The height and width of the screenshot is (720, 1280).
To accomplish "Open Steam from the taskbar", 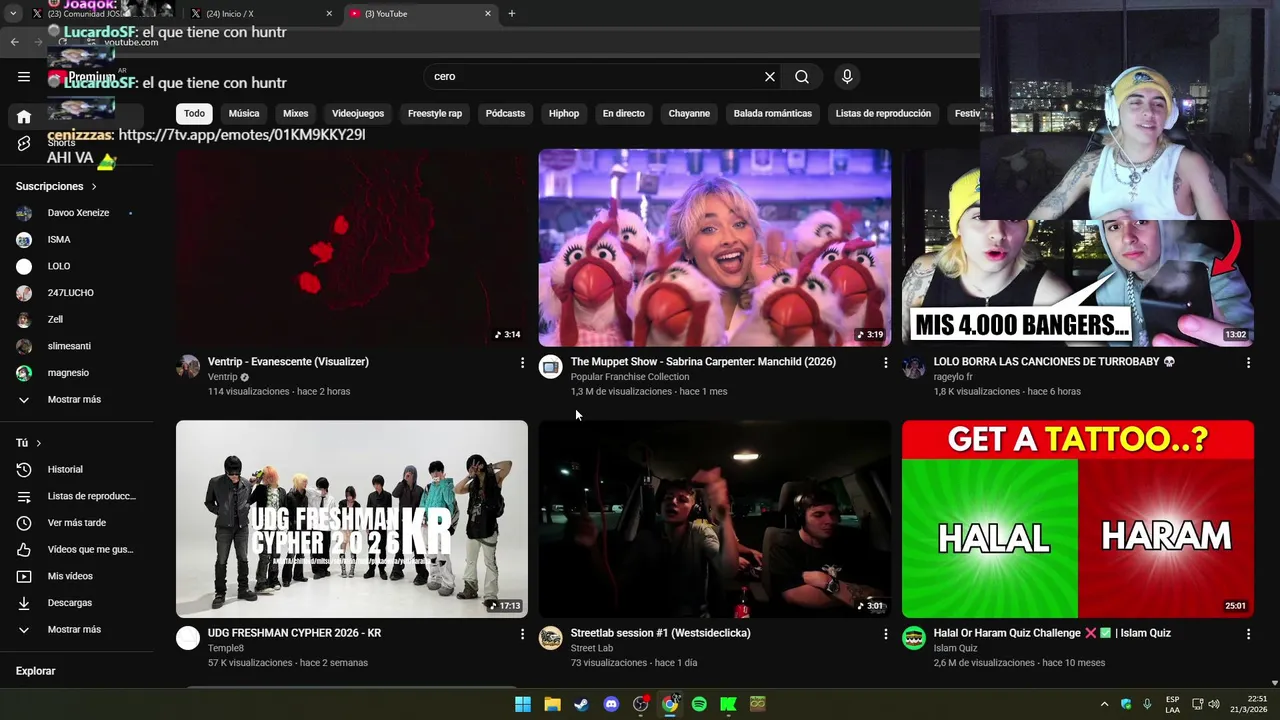I will [x=581, y=704].
